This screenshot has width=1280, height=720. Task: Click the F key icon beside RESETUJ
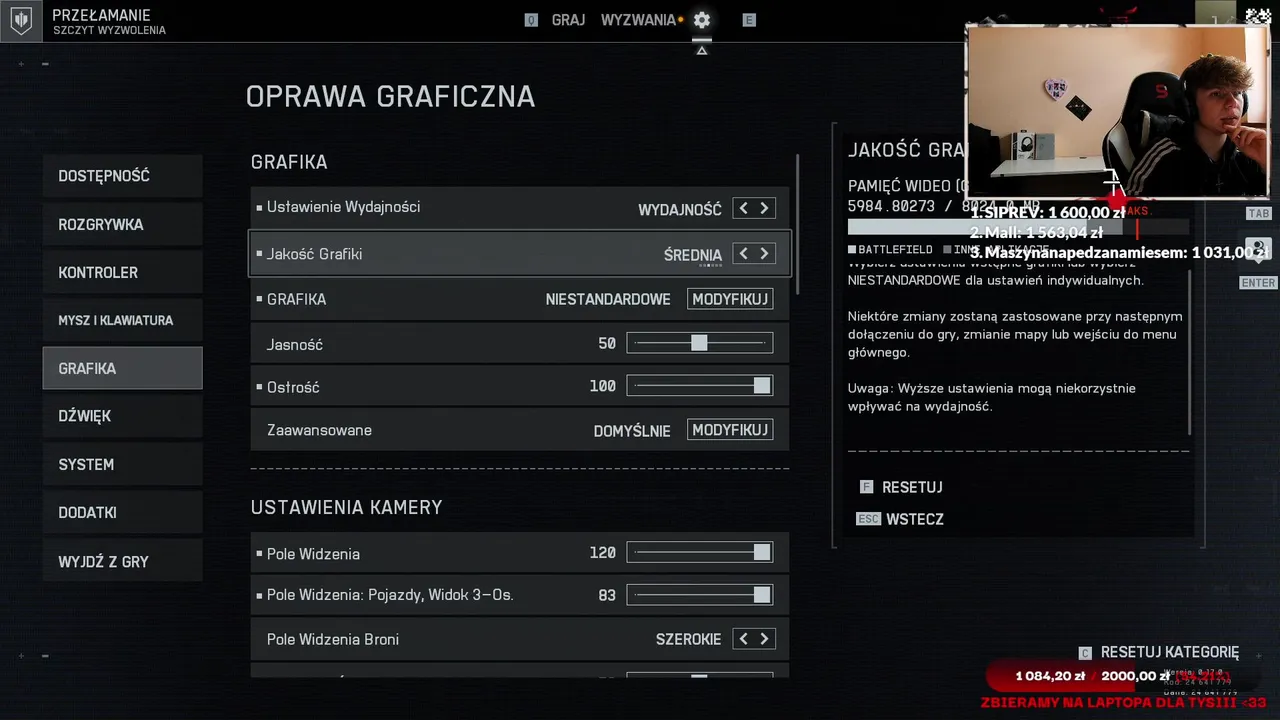(x=866, y=487)
